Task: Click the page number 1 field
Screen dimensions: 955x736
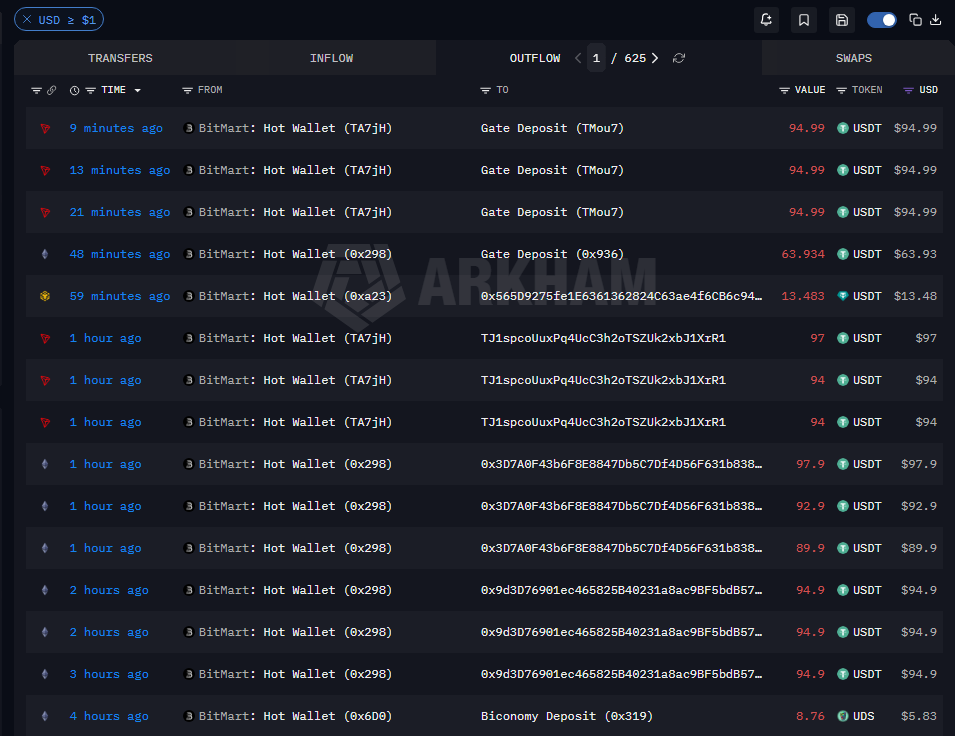Action: pyautogui.click(x=596, y=58)
